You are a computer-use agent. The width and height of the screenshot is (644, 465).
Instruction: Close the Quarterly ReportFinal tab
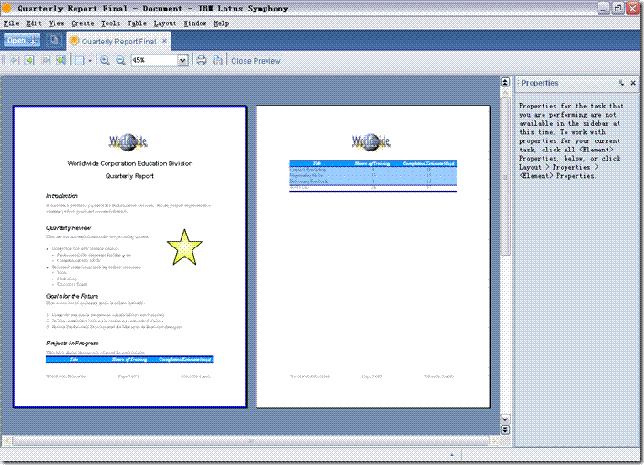pyautogui.click(x=165, y=41)
